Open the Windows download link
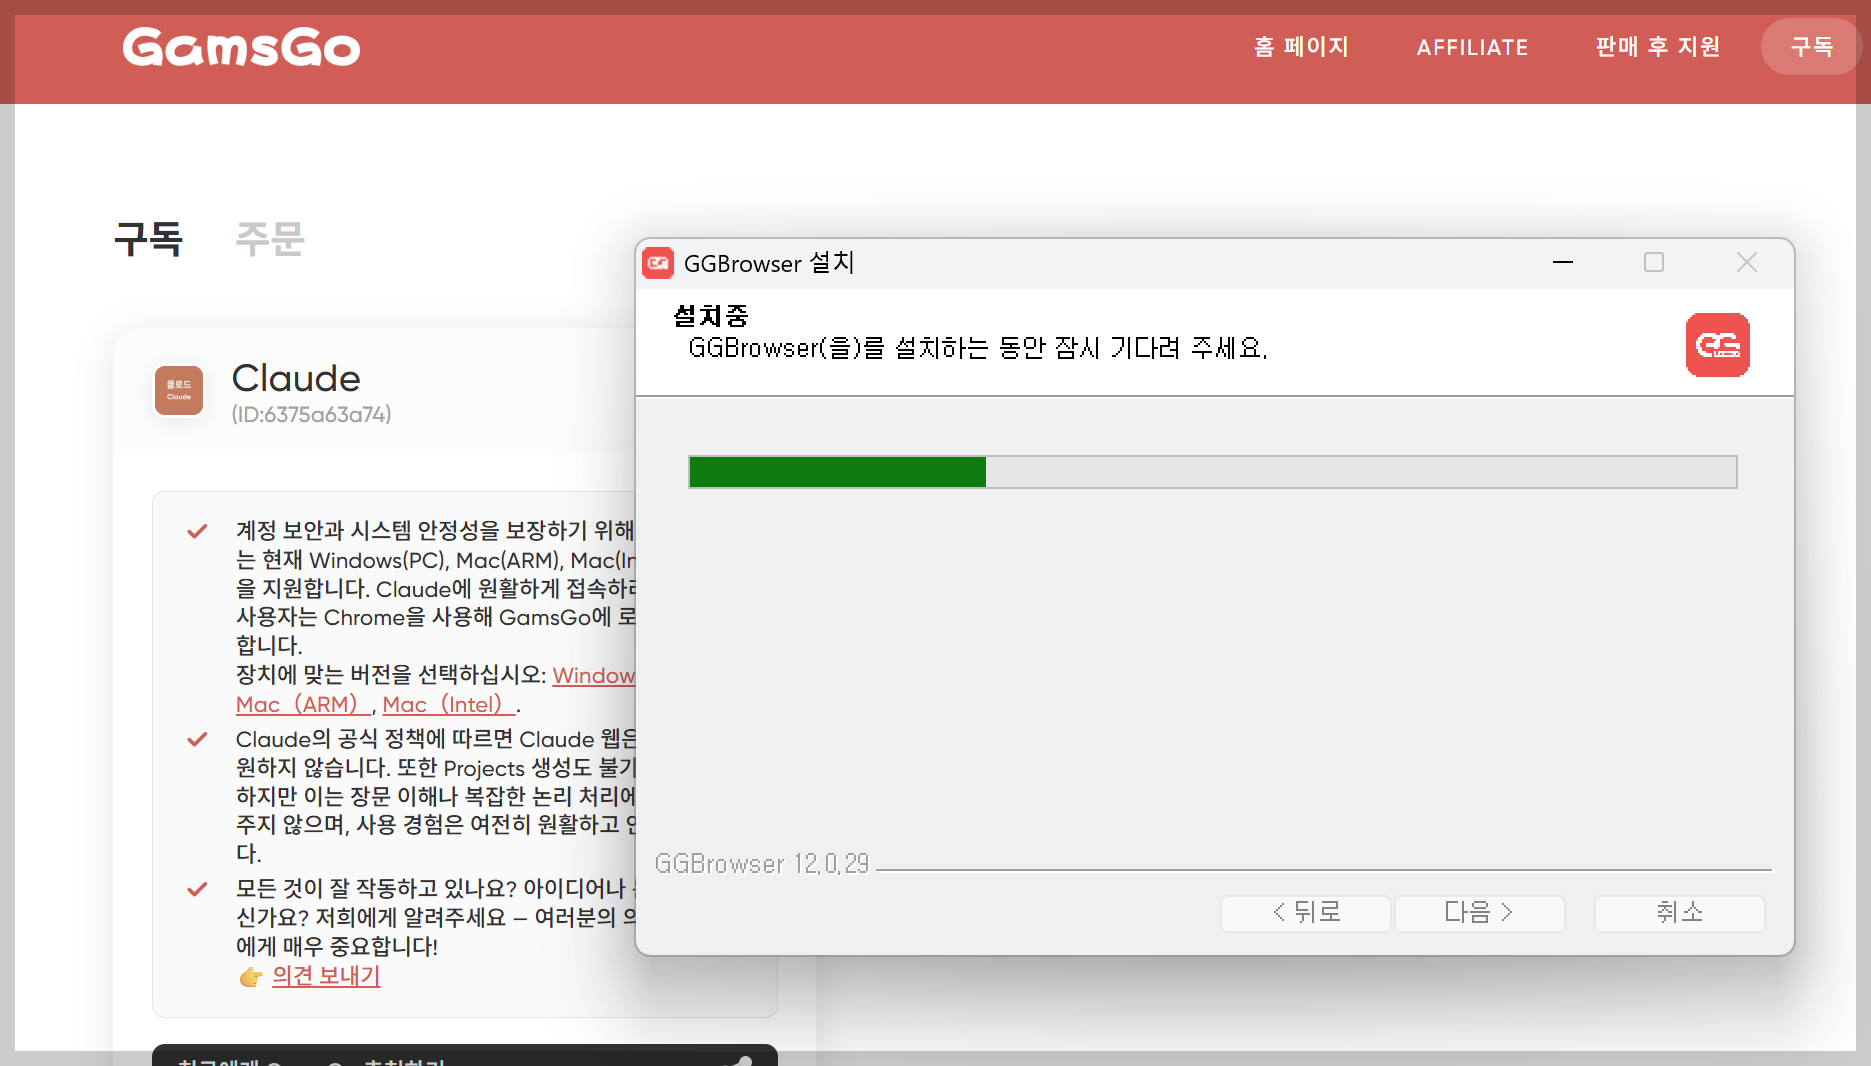The width and height of the screenshot is (1871, 1066). click(594, 675)
